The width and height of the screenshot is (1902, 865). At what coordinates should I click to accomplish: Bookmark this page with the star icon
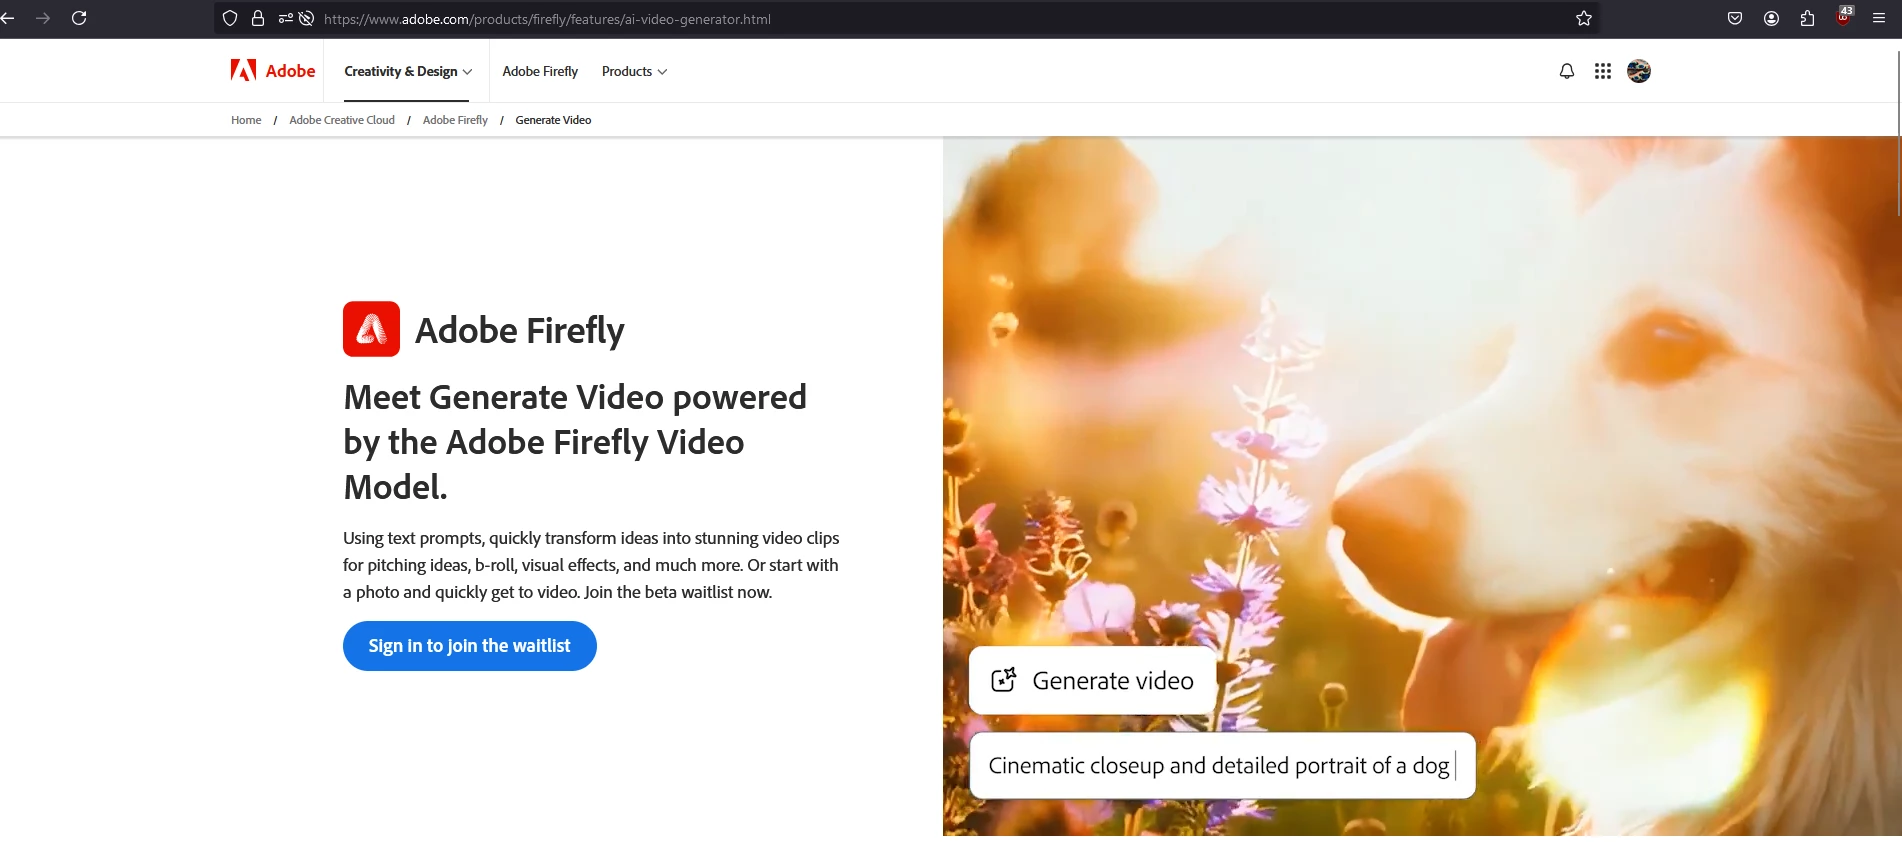(1584, 18)
